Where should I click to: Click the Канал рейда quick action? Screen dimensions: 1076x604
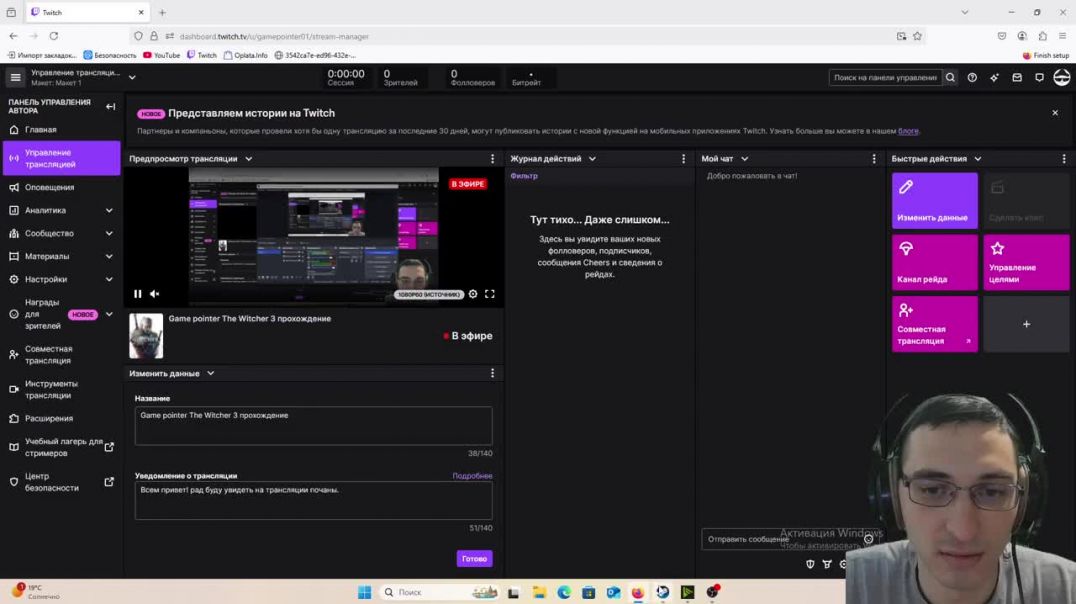click(x=935, y=262)
